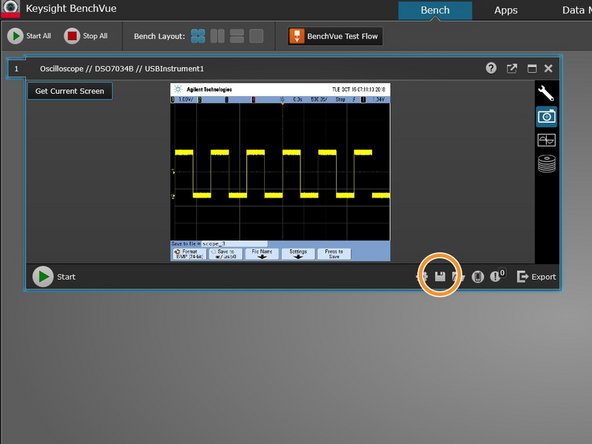
Task: Open BenchVue Test Flow
Action: pyautogui.click(x=335, y=36)
